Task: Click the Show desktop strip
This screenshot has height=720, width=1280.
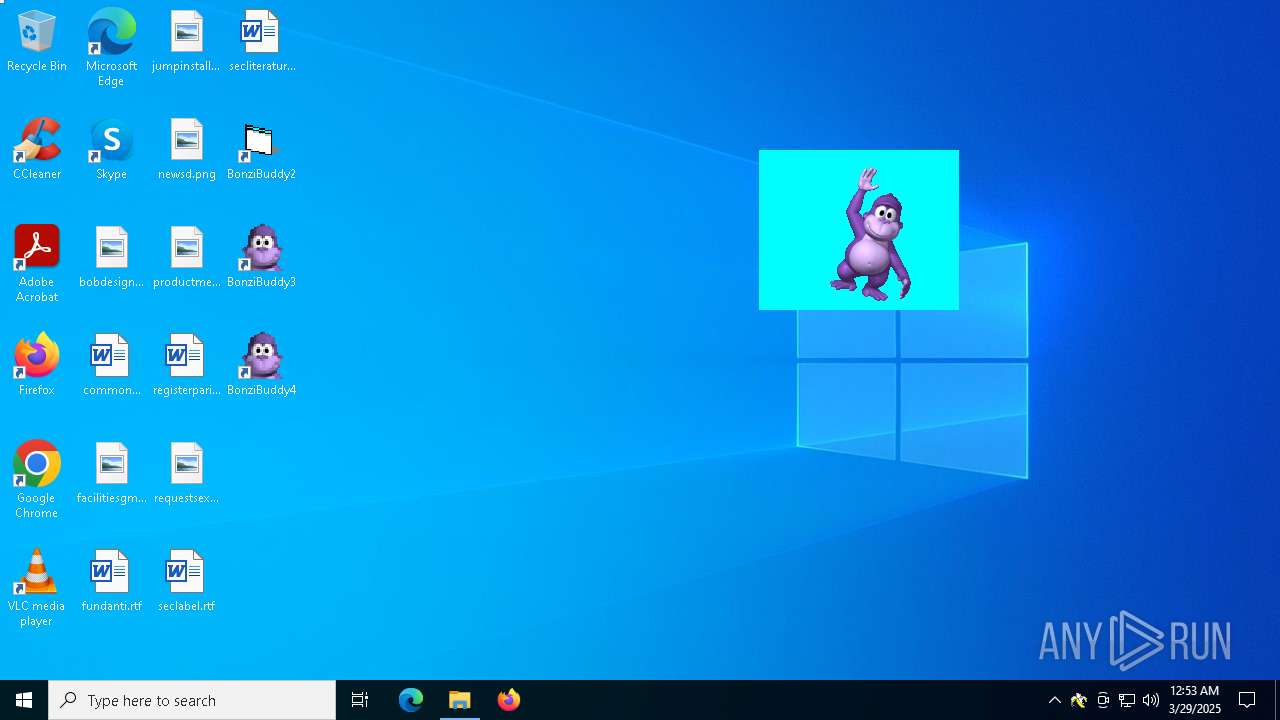Action: point(1277,700)
